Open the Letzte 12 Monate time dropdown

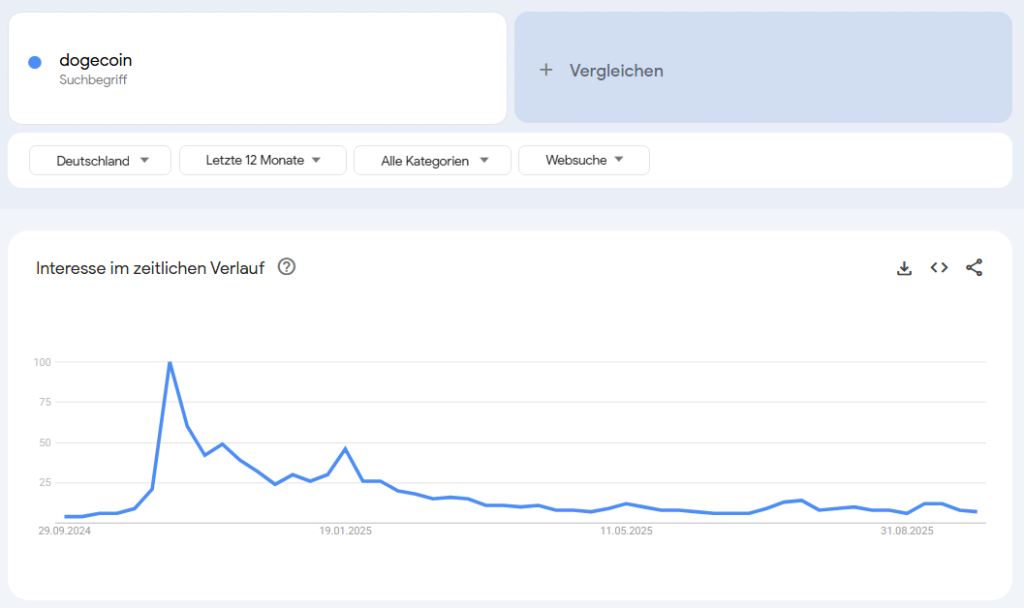[263, 160]
